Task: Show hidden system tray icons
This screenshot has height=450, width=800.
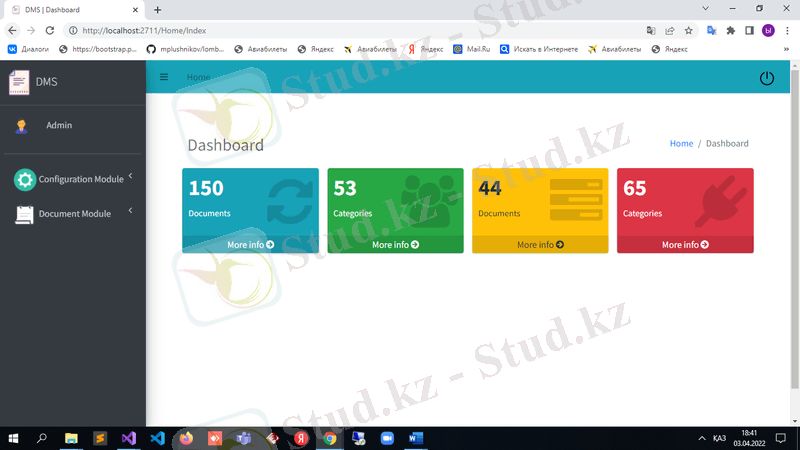Action: point(702,438)
